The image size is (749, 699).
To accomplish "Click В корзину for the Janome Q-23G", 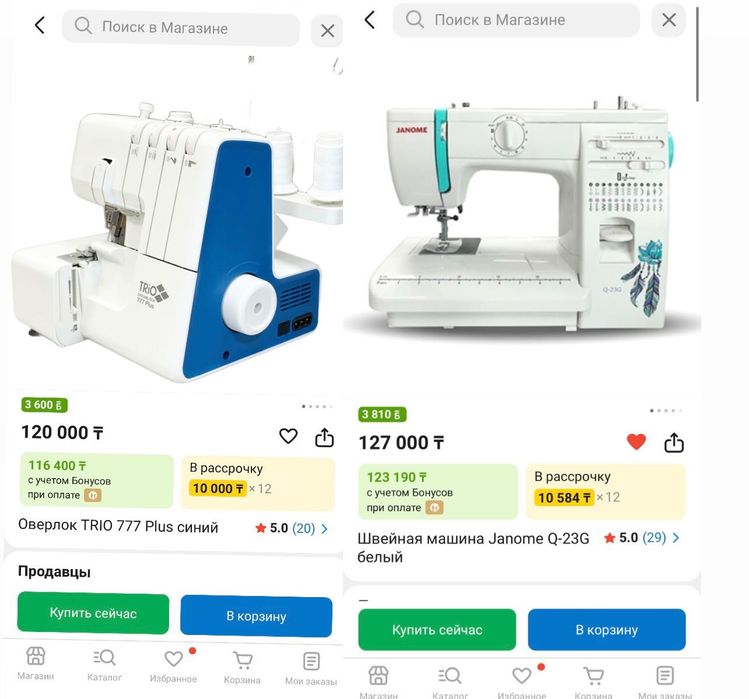I will coord(607,630).
